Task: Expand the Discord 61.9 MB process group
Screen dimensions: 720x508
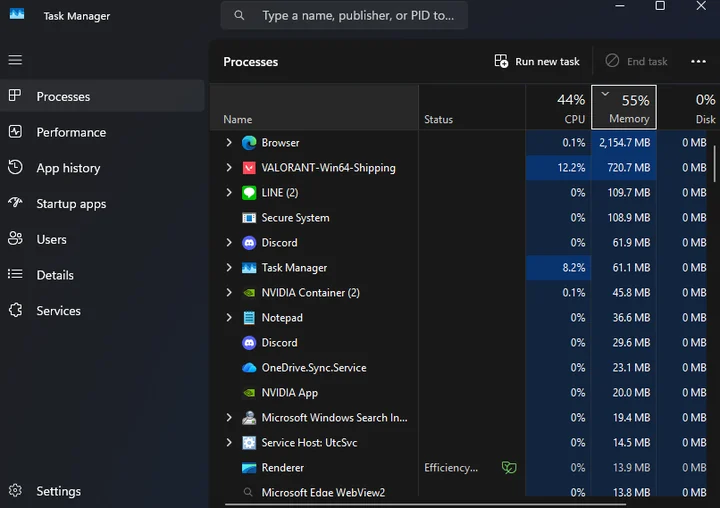Action: pos(229,243)
